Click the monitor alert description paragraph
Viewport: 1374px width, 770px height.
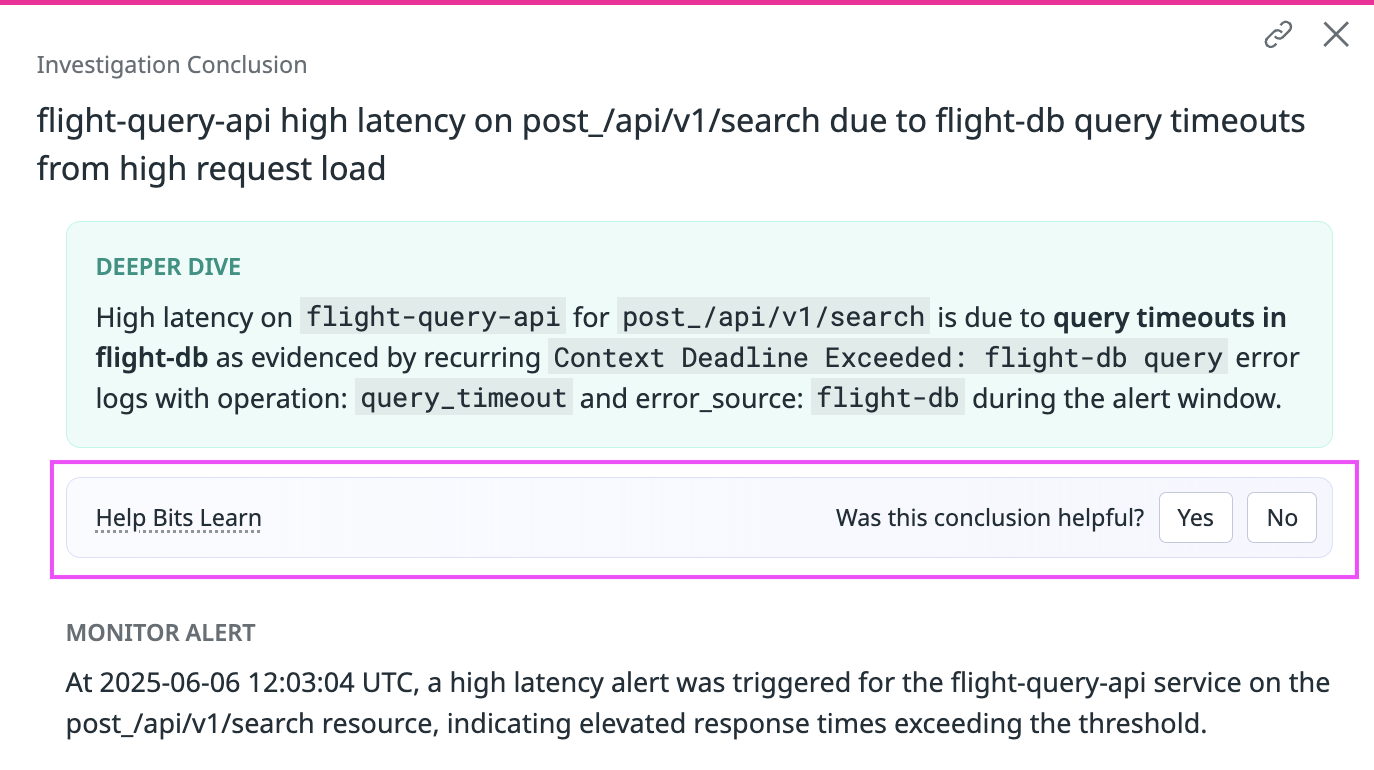coord(697,704)
